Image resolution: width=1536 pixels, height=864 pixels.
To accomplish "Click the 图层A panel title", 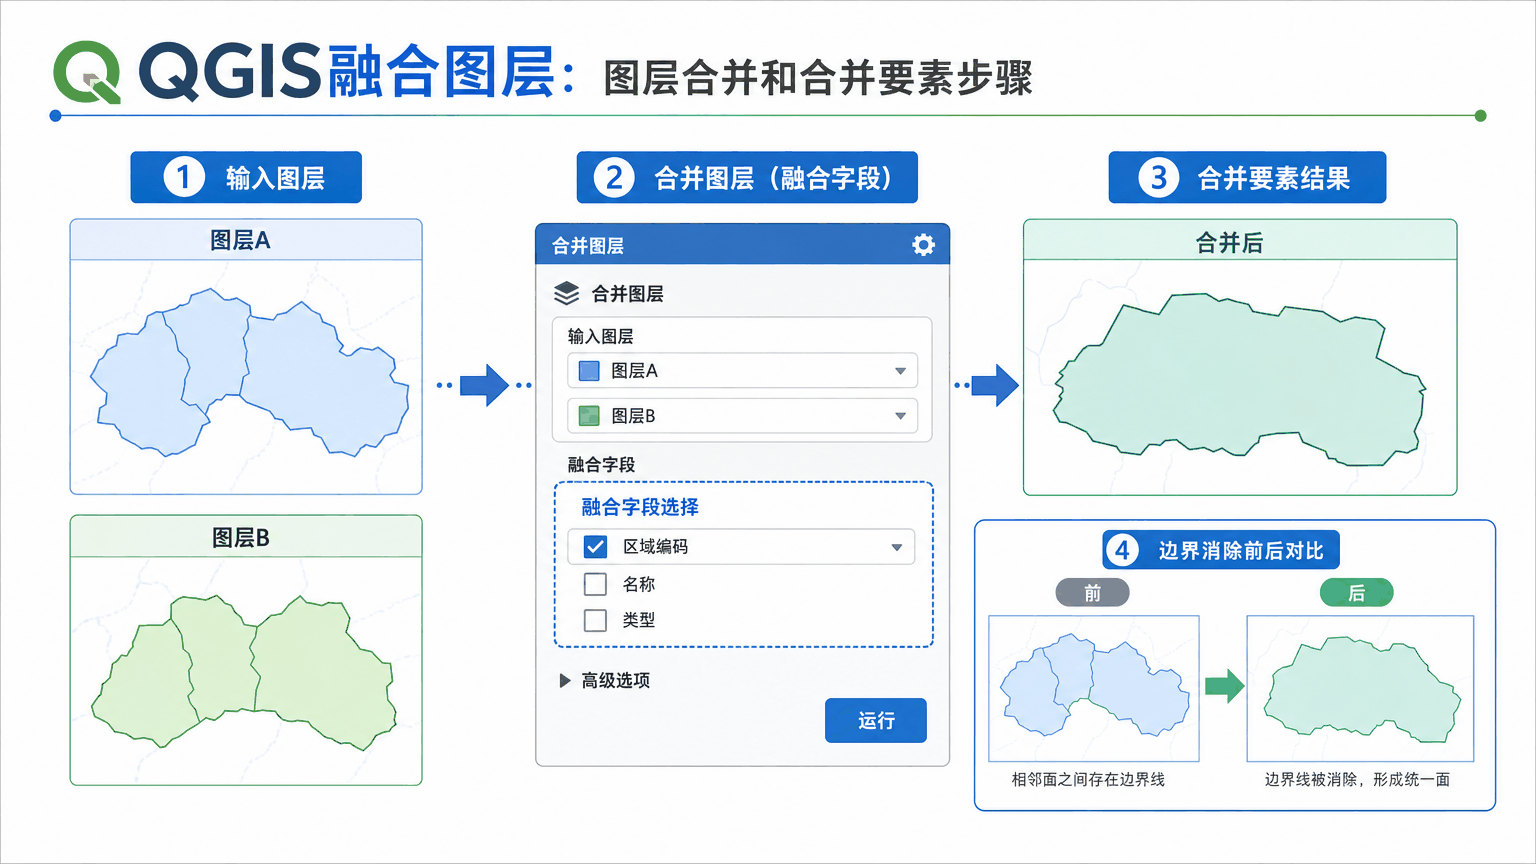I will [240, 240].
